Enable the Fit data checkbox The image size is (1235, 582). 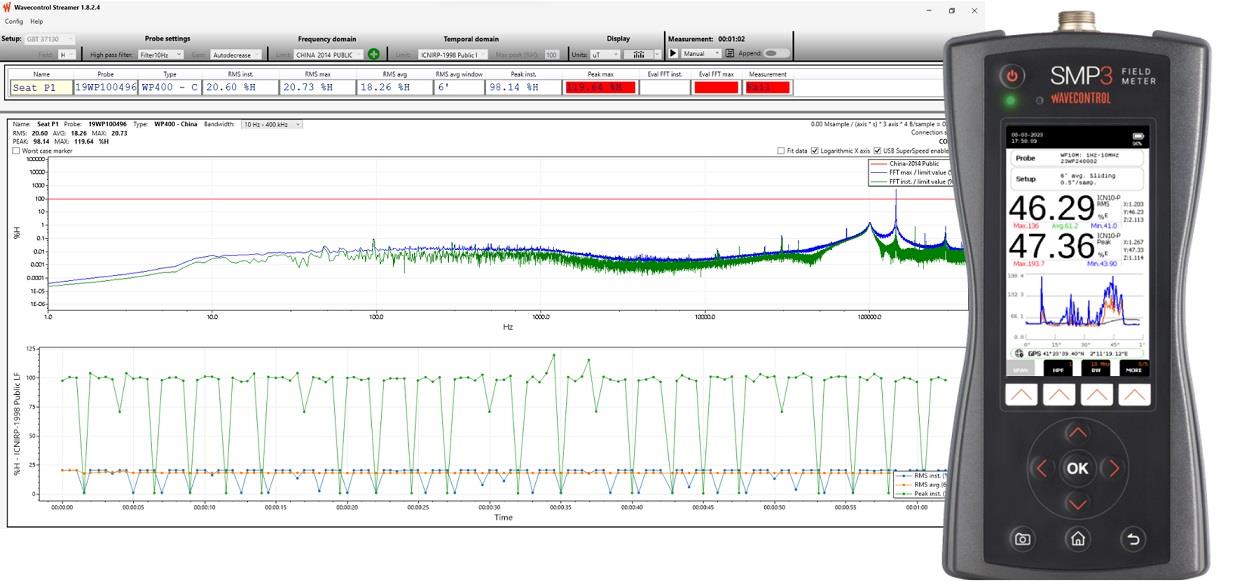(781, 151)
